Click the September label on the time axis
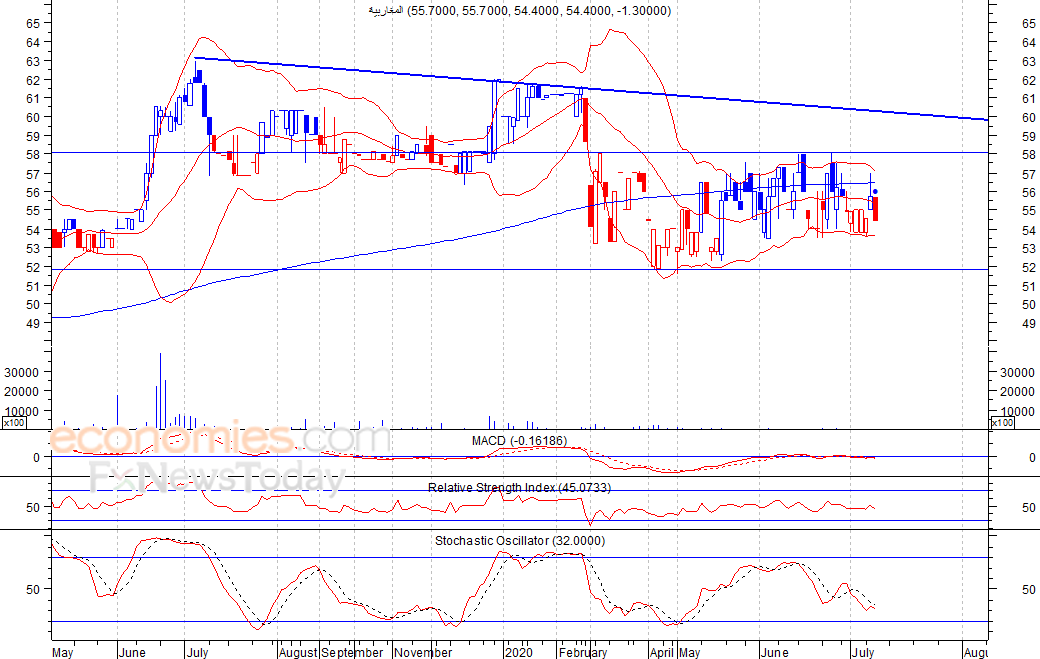 pyautogui.click(x=352, y=652)
